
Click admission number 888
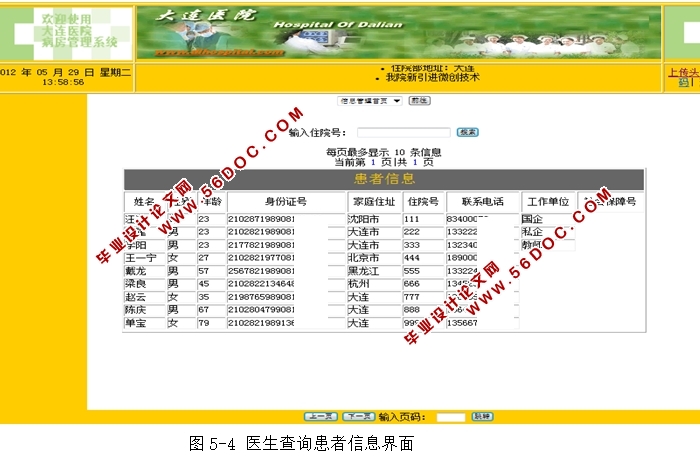(411, 309)
